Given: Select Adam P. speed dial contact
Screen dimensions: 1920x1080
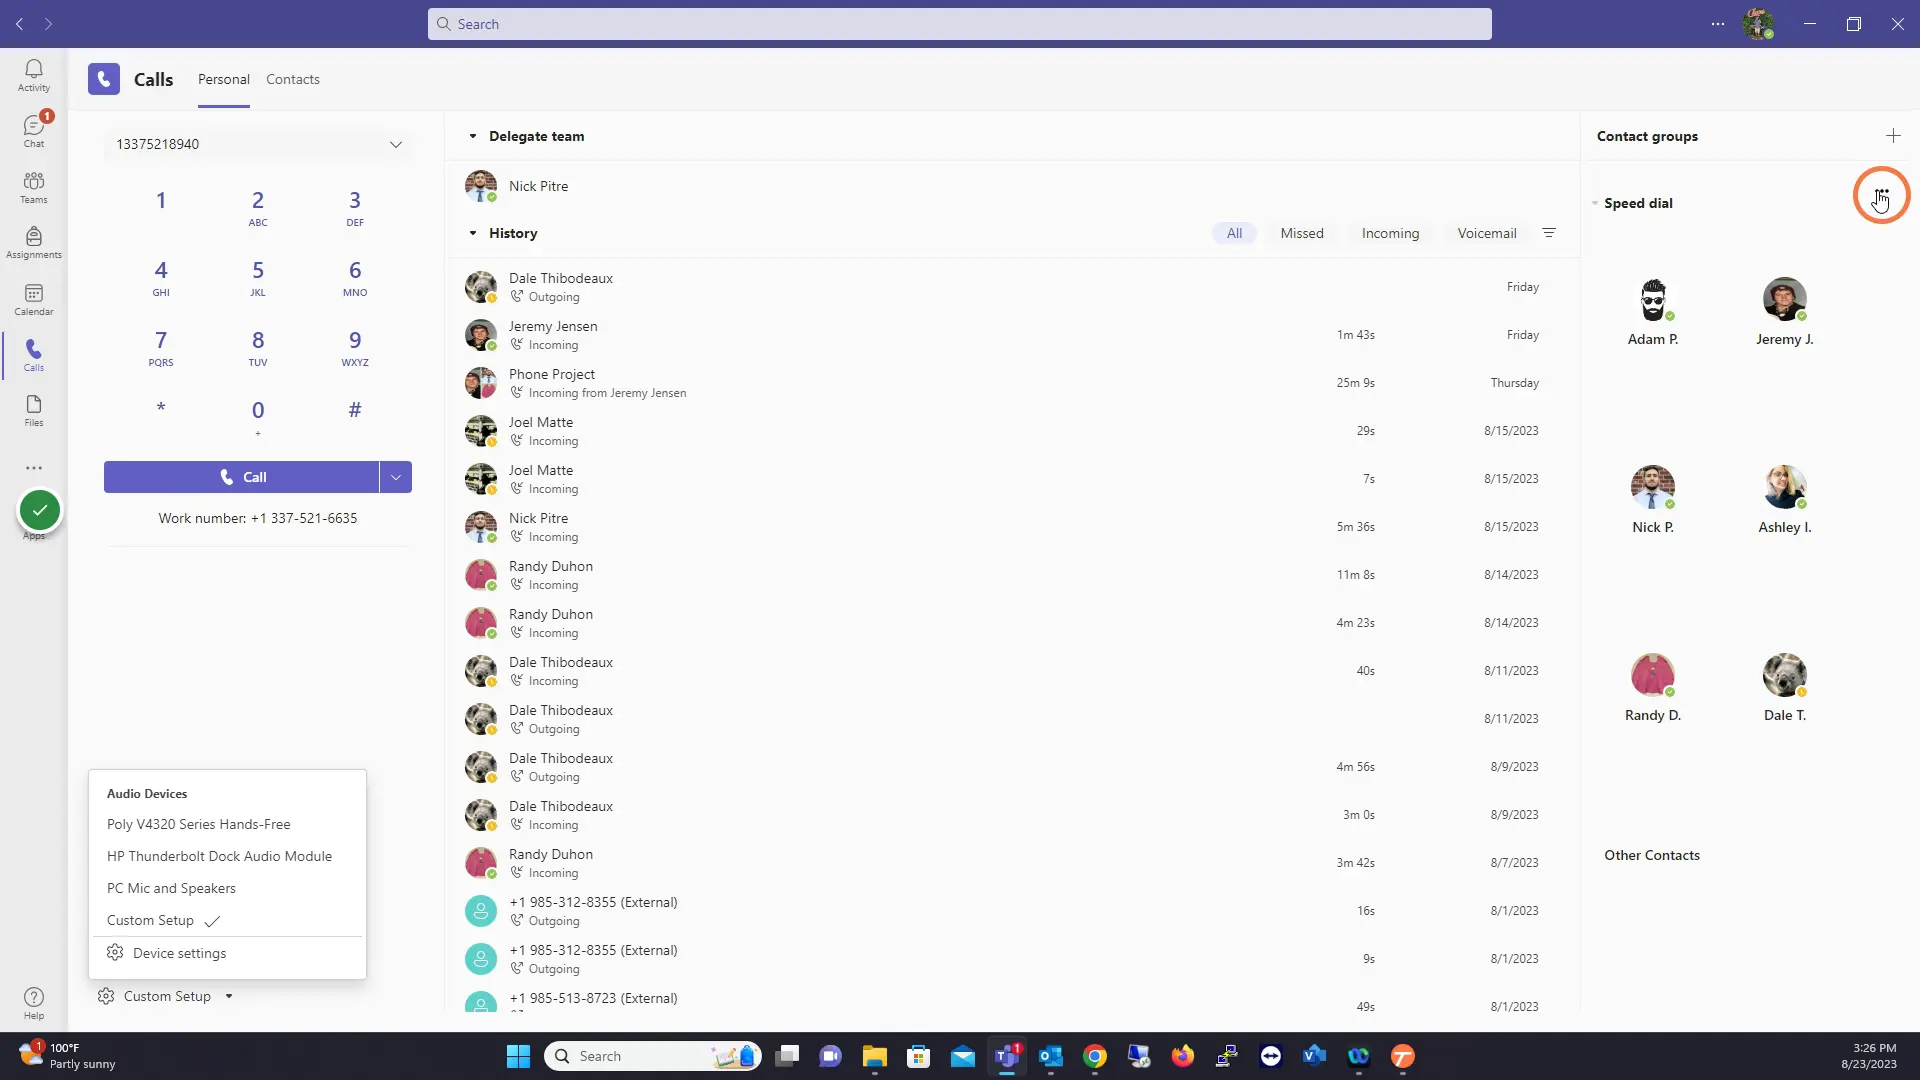Looking at the screenshot, I should (1653, 312).
